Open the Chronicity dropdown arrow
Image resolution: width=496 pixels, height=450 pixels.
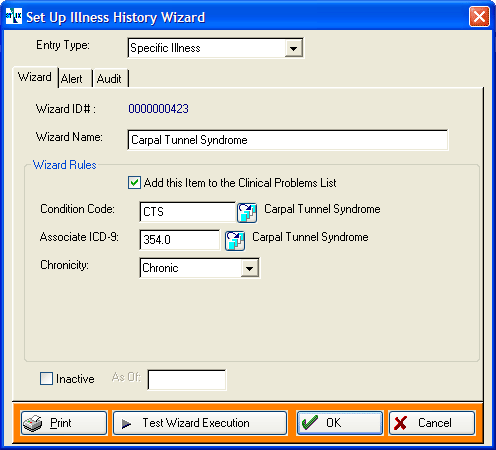[250, 268]
